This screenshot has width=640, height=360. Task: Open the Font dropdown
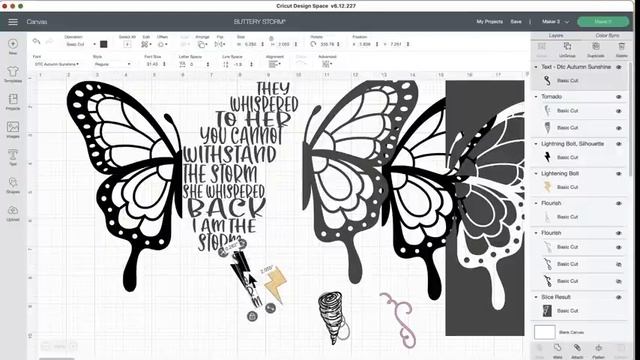57,64
